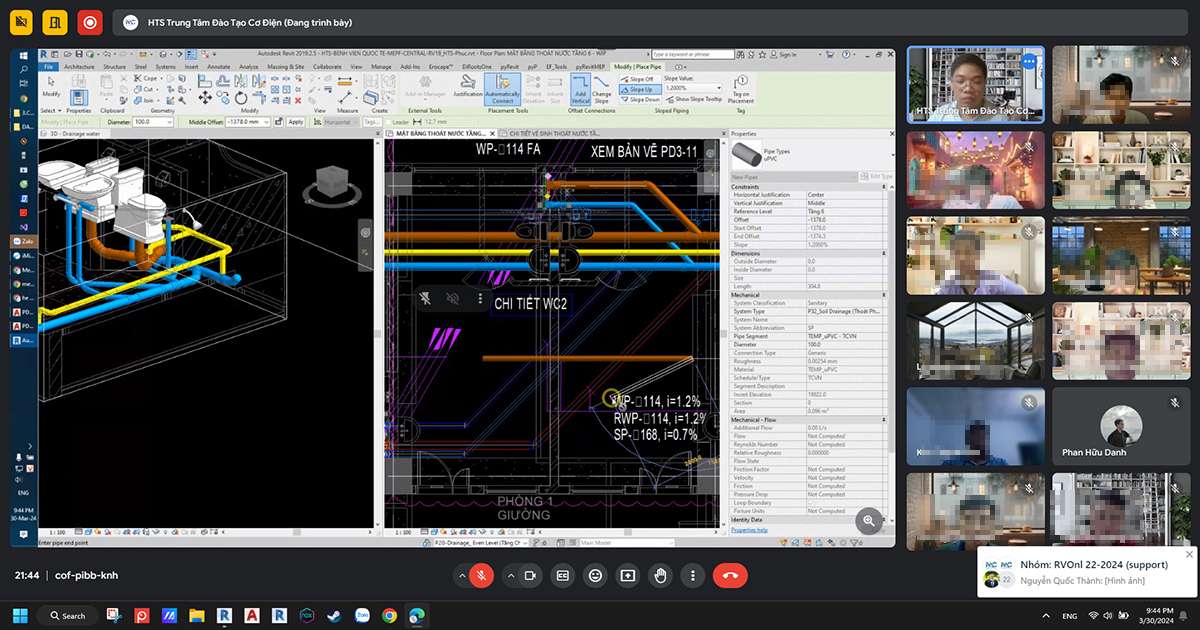Open the Windows Start menu
1200x630 pixels.
(x=19, y=615)
